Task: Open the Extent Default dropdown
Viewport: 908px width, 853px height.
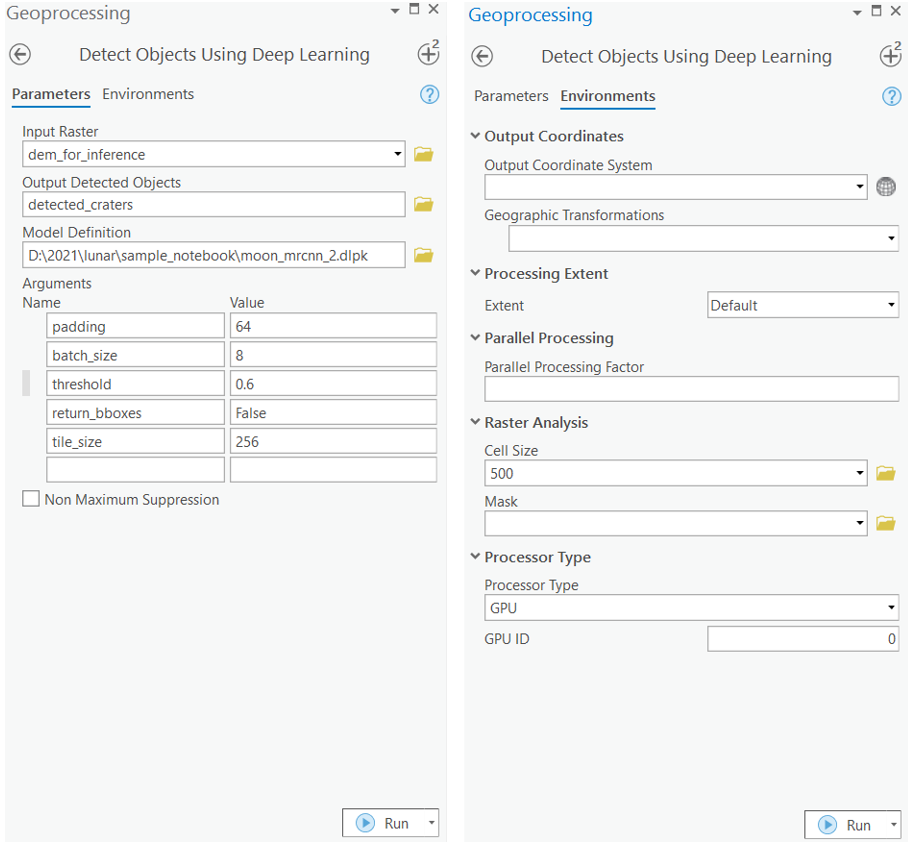Action: (x=891, y=305)
